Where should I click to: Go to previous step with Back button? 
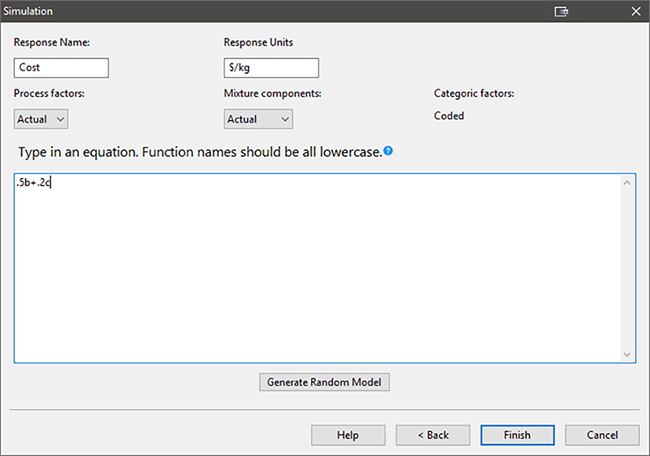coord(432,435)
